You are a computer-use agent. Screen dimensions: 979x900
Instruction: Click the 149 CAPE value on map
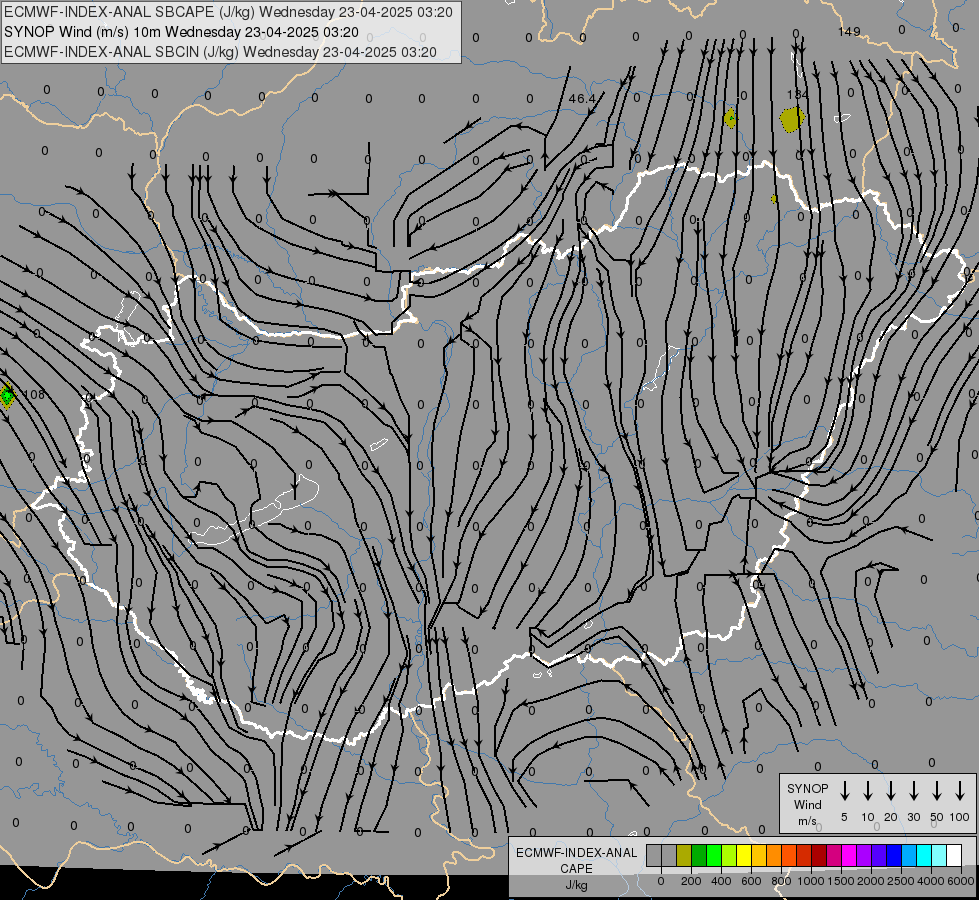pyautogui.click(x=849, y=31)
